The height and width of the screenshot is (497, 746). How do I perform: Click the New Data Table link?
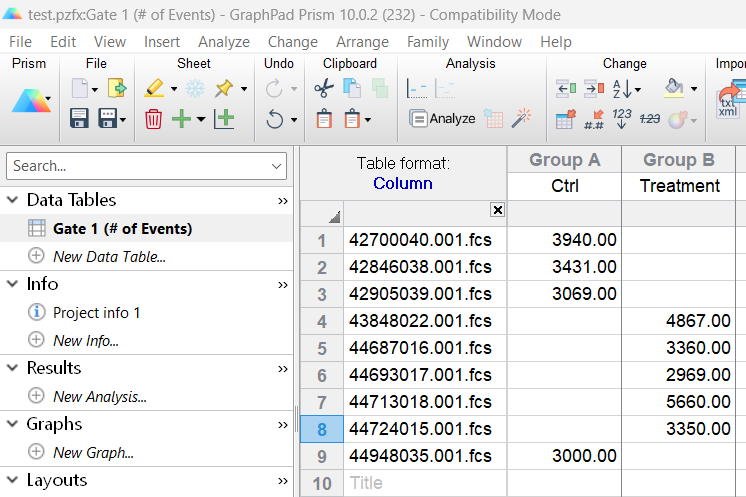[x=109, y=256]
